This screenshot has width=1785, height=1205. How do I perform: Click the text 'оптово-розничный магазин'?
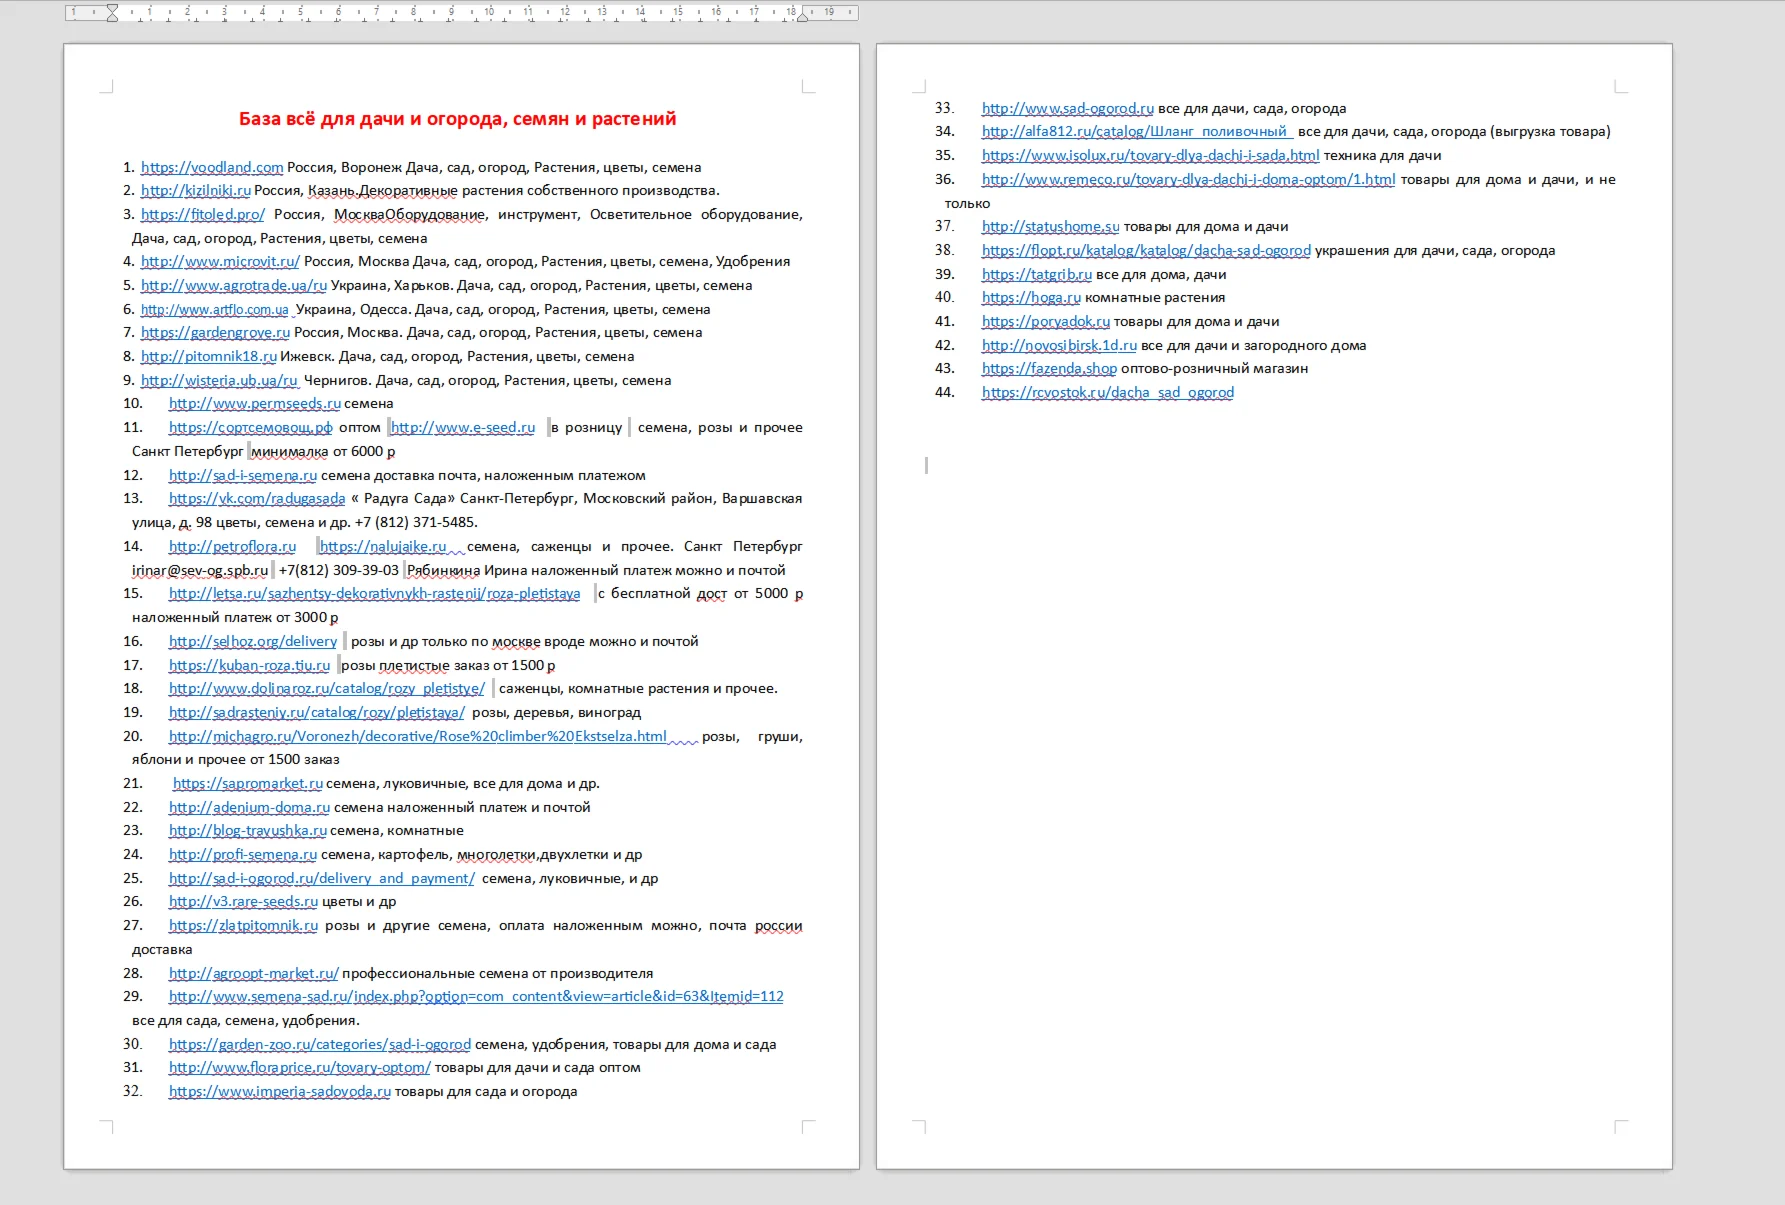click(1215, 368)
